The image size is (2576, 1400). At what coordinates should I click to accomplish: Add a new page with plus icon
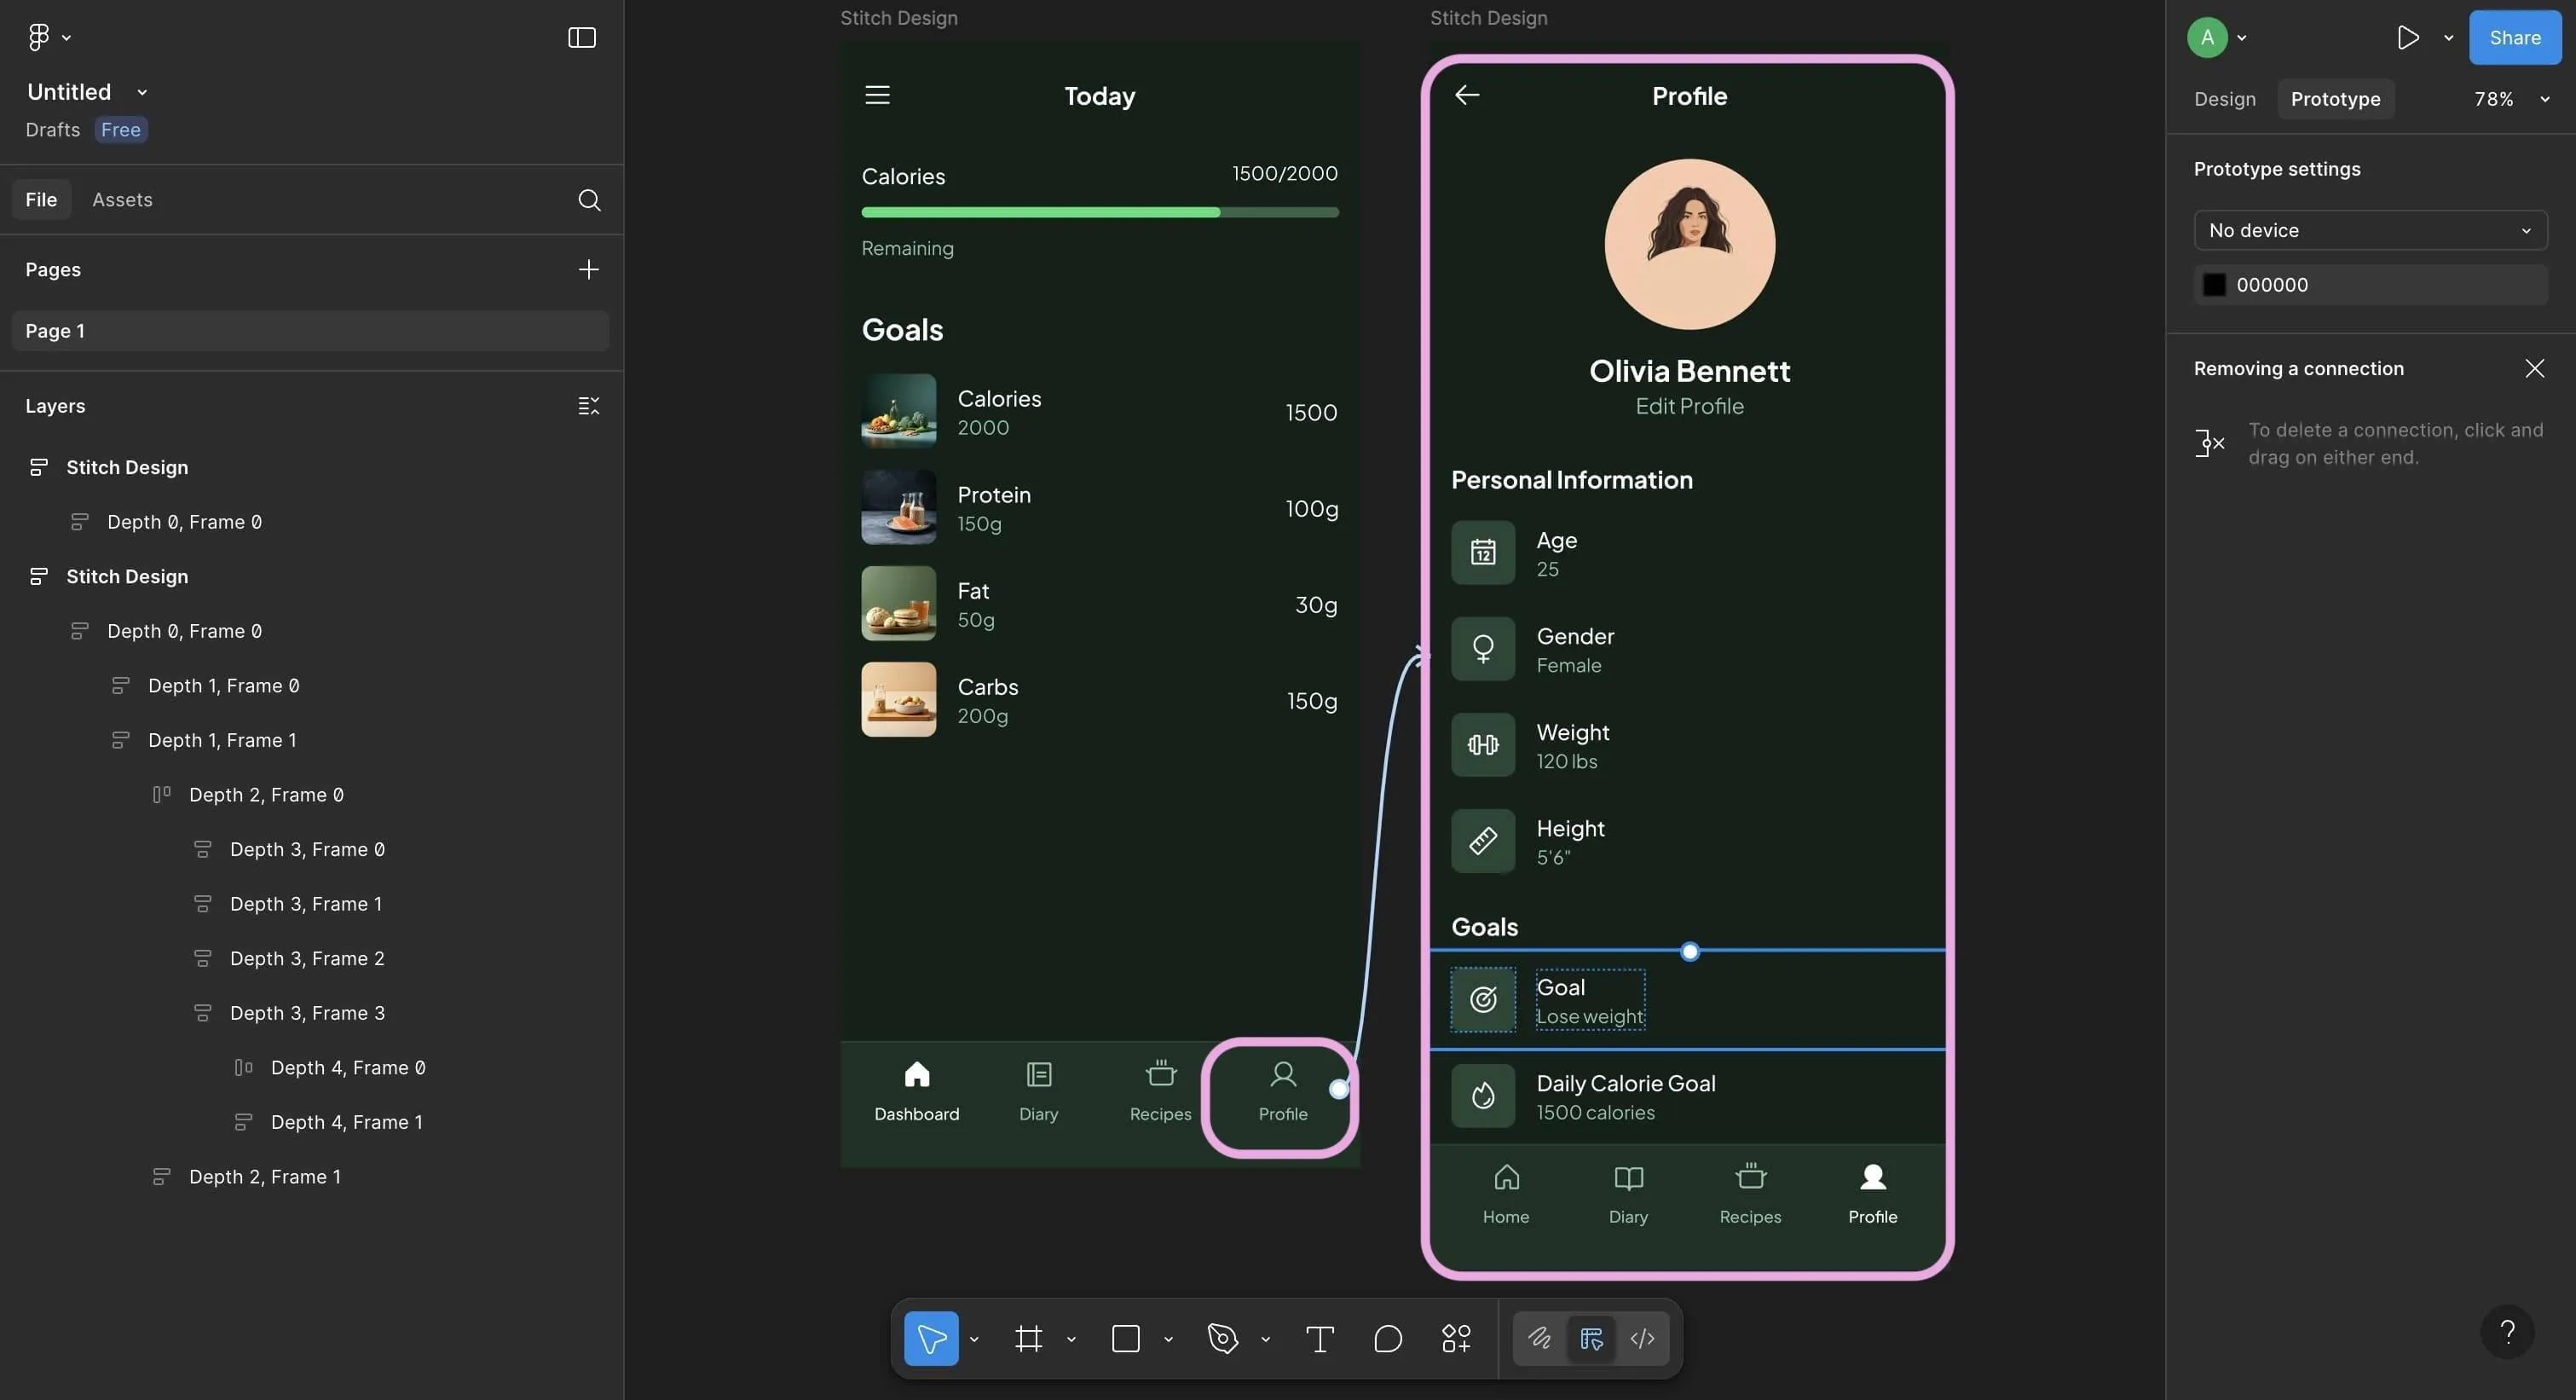tap(588, 270)
